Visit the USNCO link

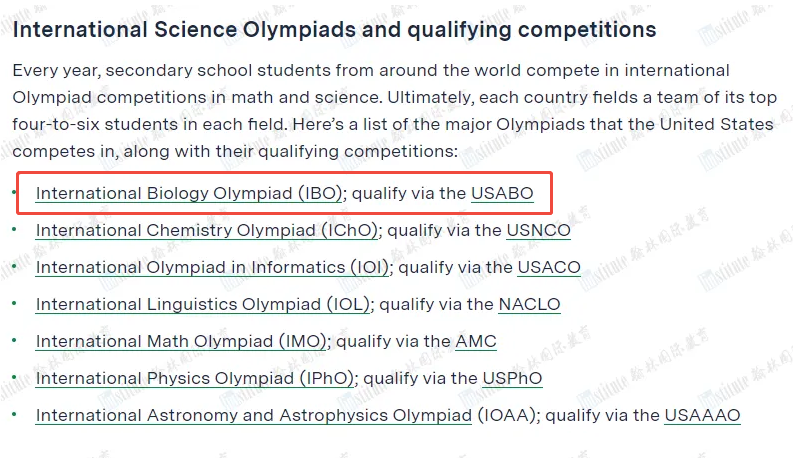click(x=539, y=230)
